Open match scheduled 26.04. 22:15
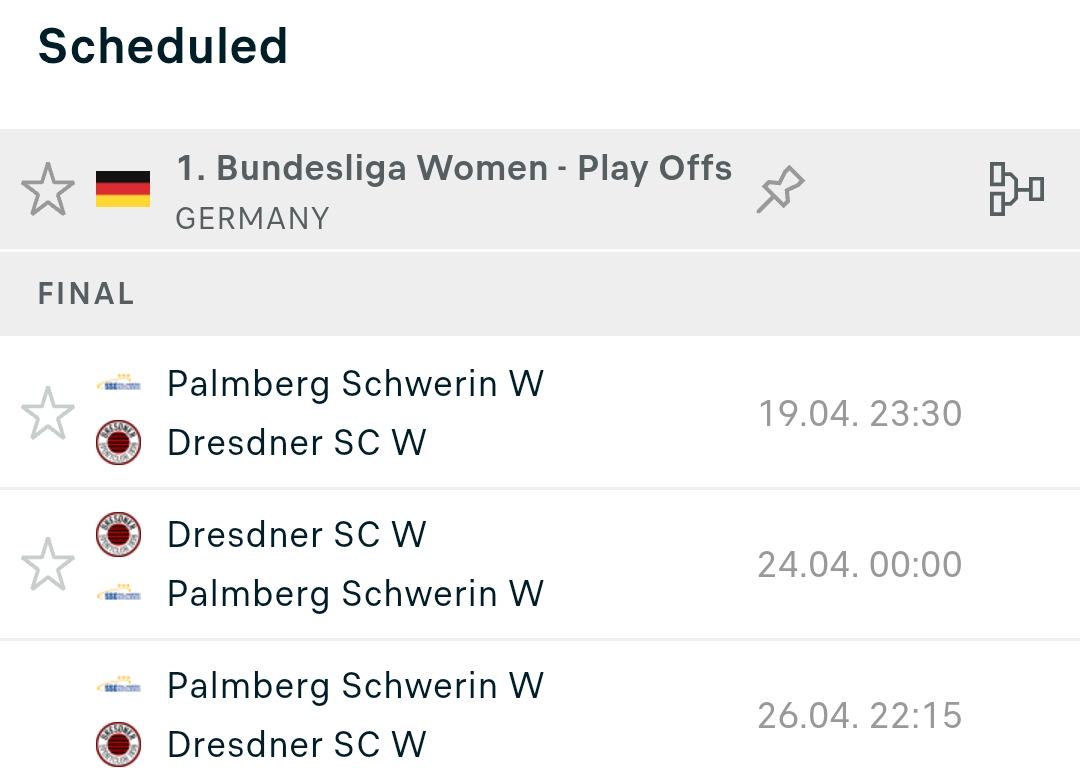The width and height of the screenshot is (1080, 768). click(540, 705)
